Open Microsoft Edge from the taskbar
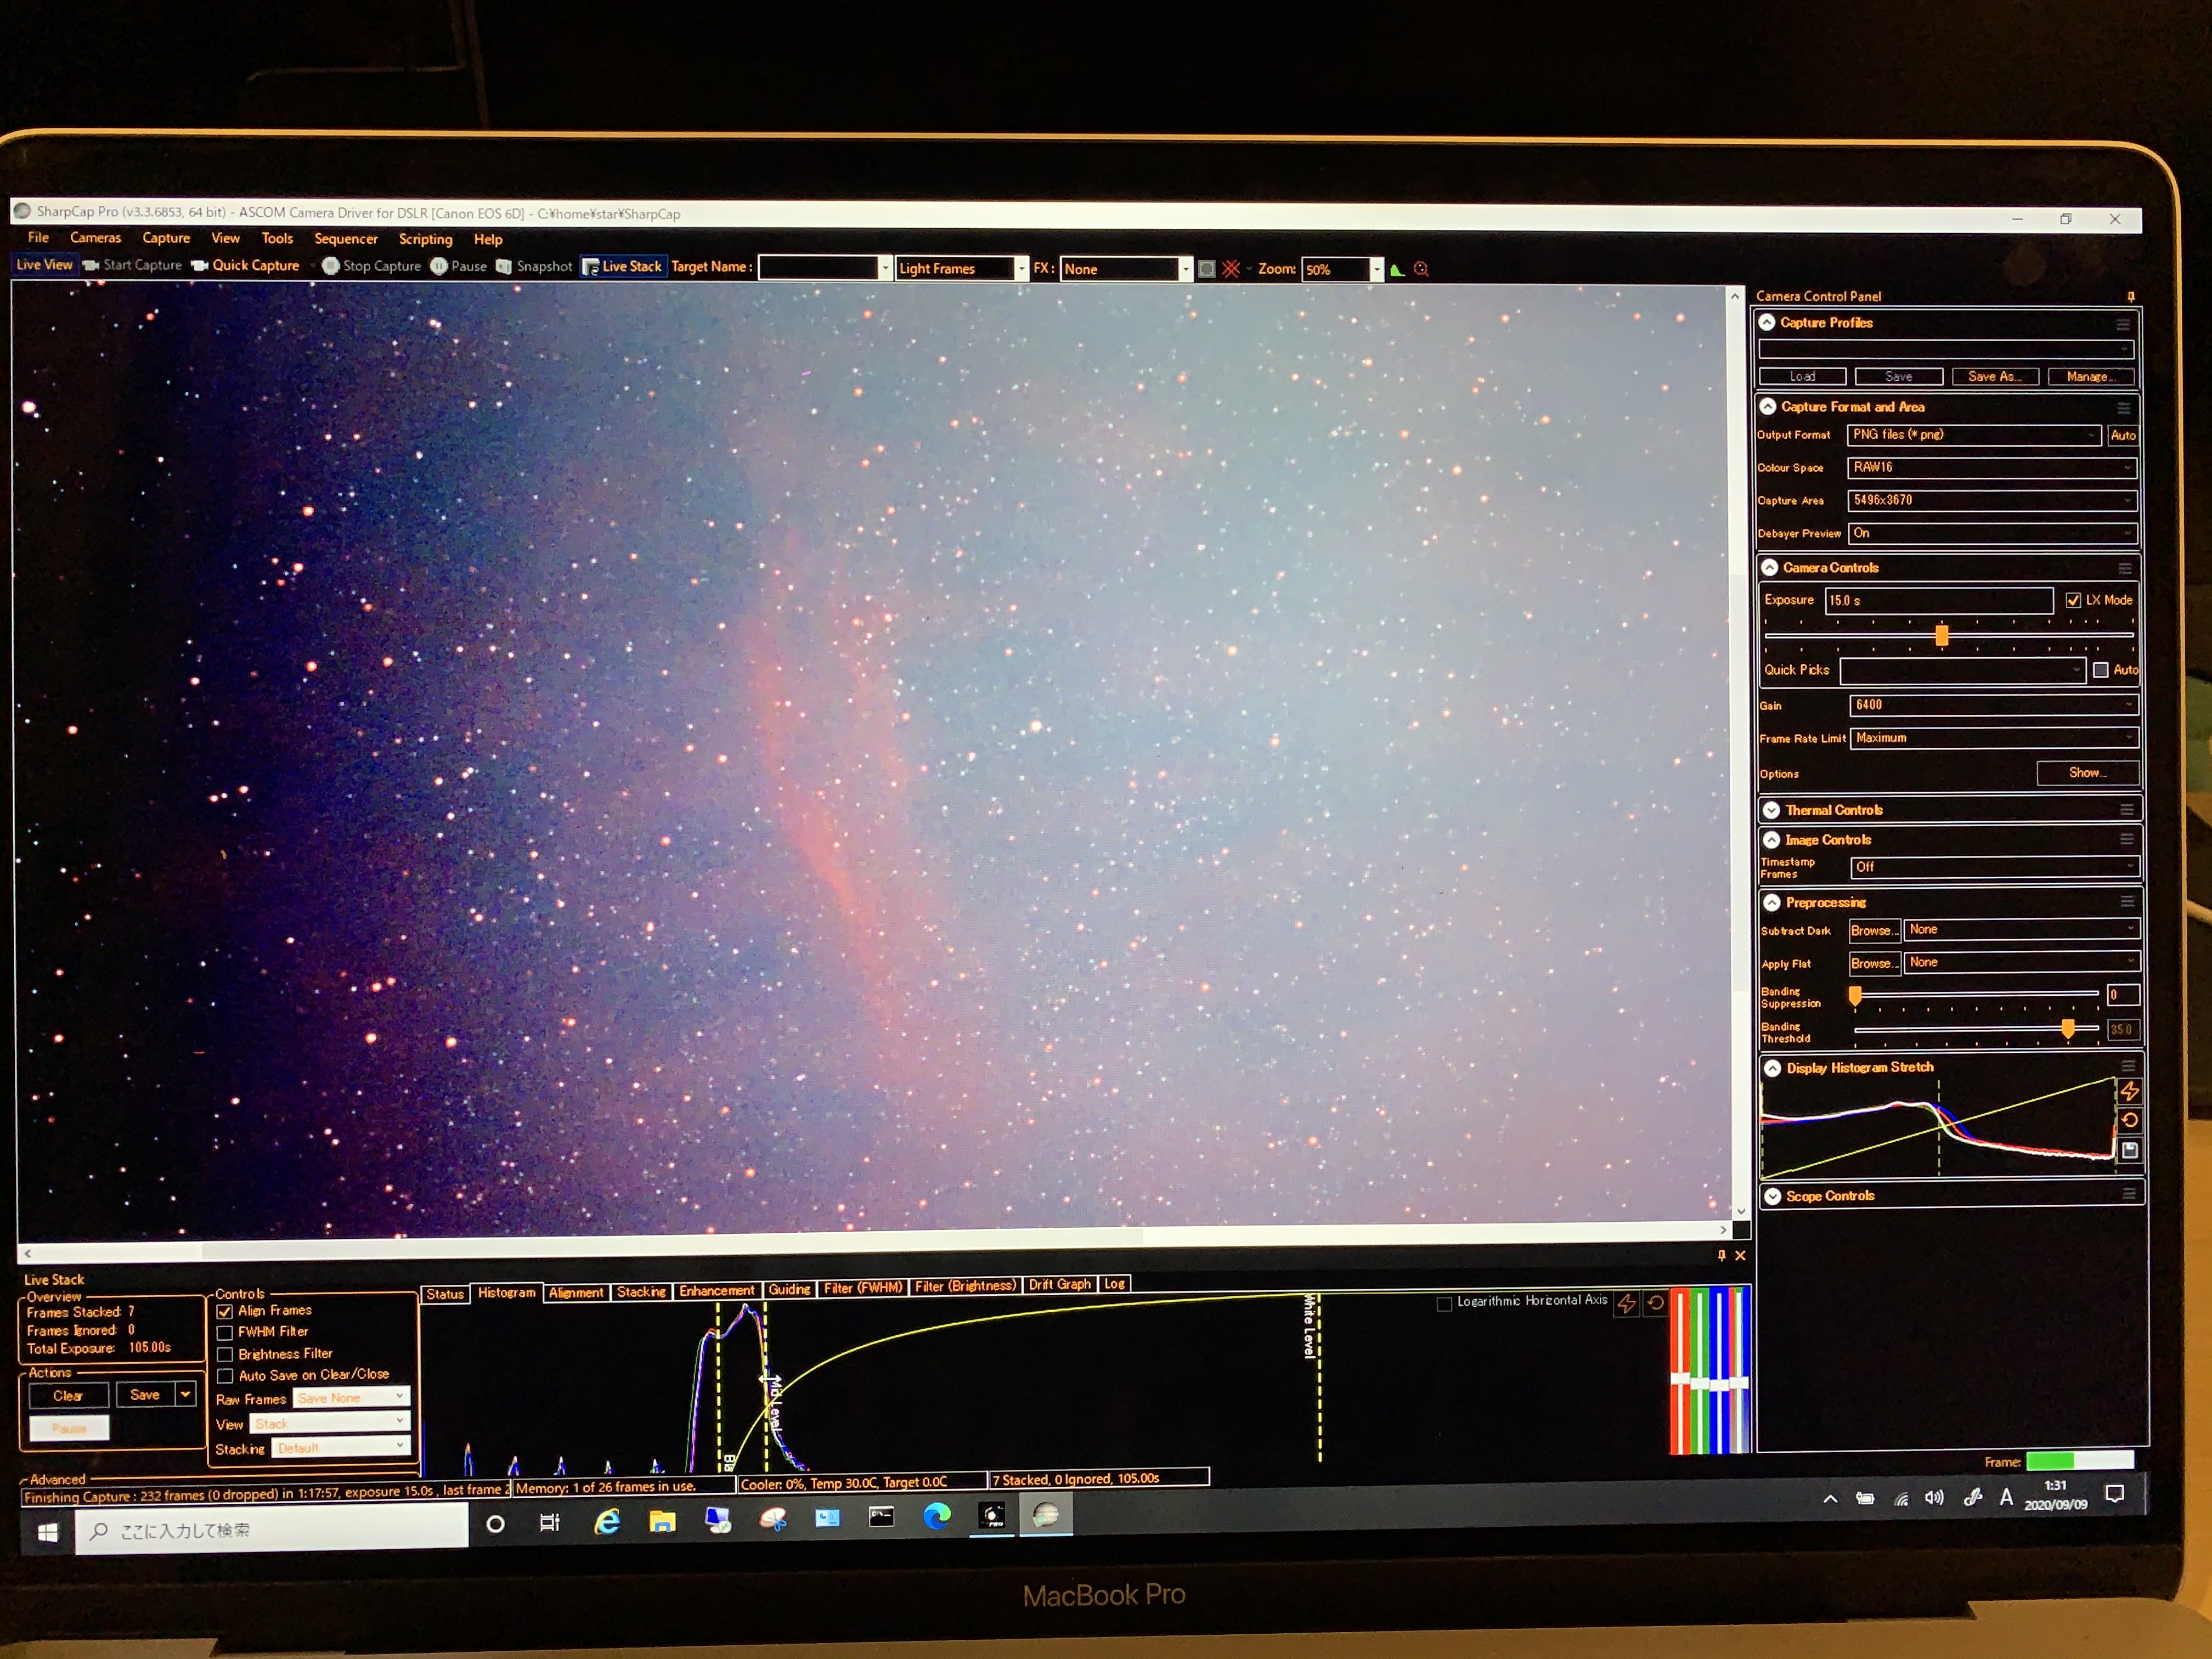 pyautogui.click(x=937, y=1517)
